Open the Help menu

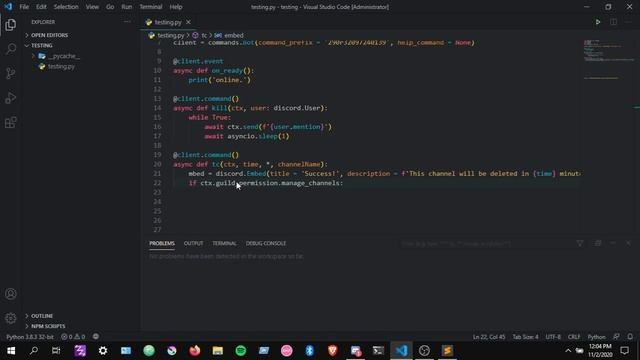click(176, 7)
